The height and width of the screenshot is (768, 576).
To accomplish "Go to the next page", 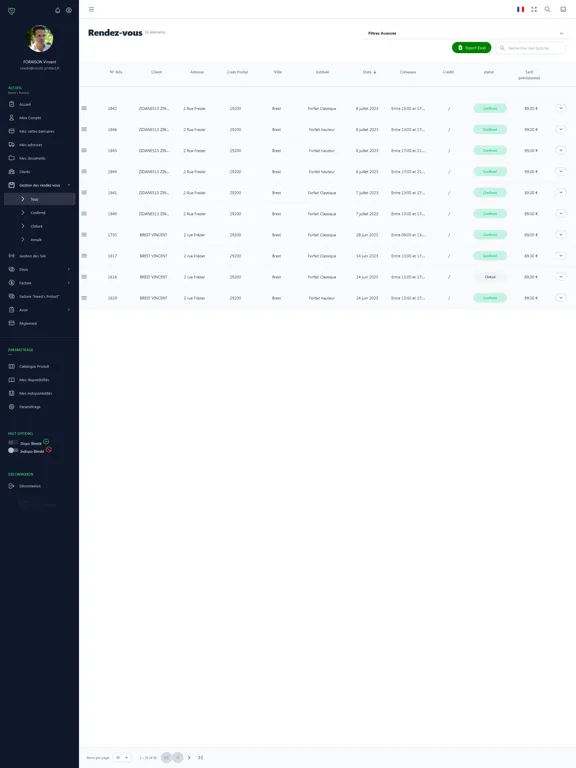I will (189, 758).
